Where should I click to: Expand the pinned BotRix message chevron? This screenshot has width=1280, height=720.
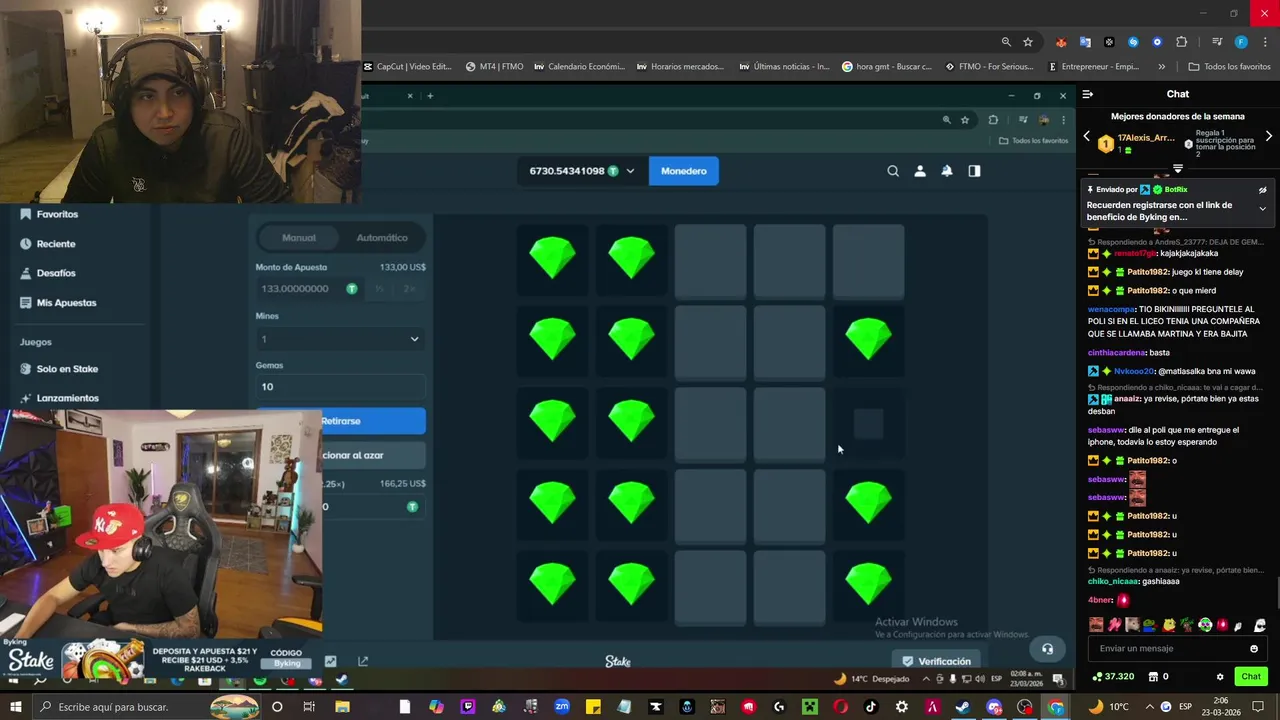point(1263,209)
